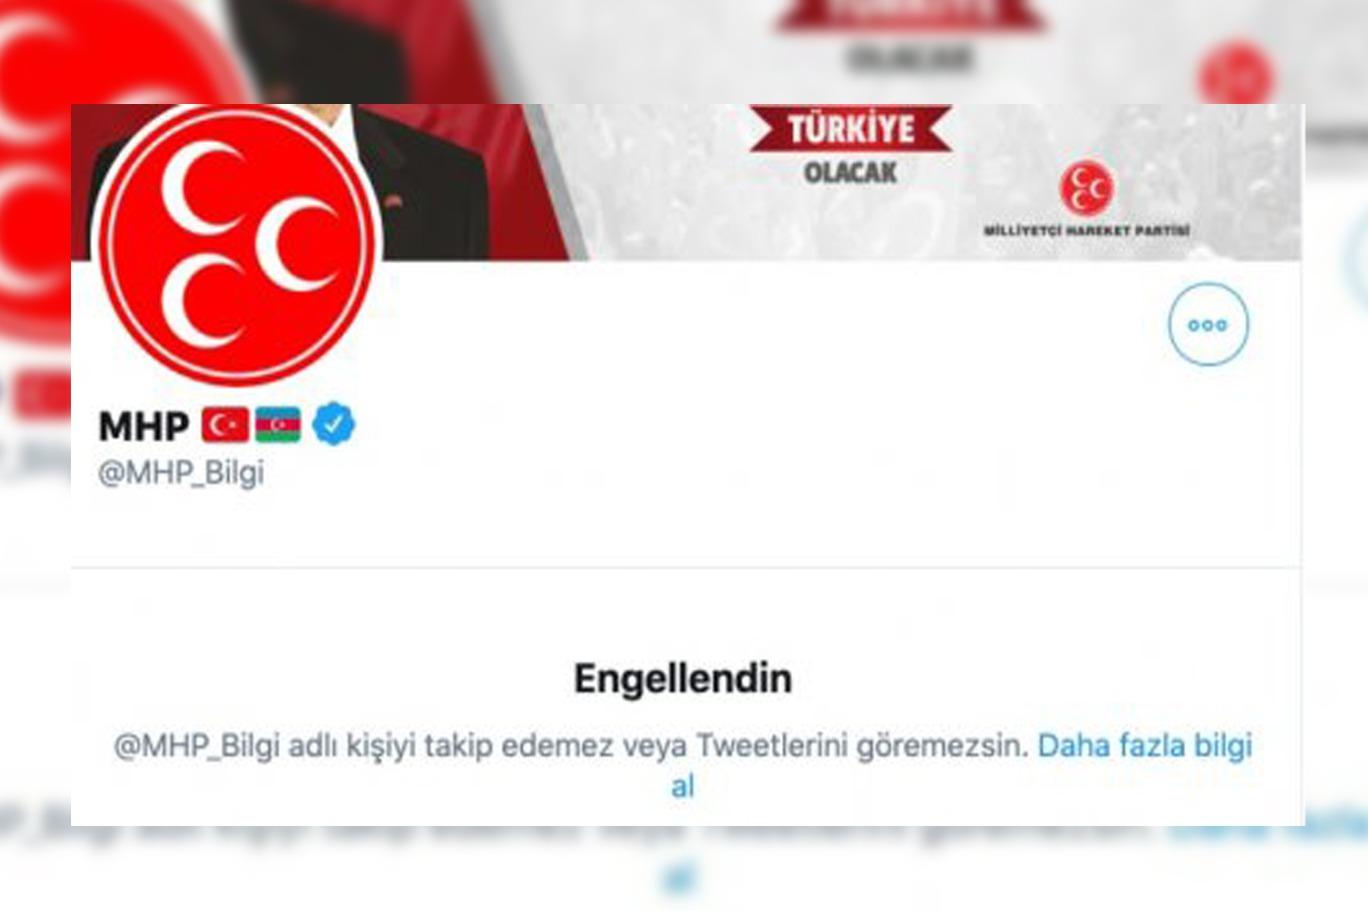The image size is (1368, 911).
Task: Click the Engellendin heading
Action: coord(683,679)
